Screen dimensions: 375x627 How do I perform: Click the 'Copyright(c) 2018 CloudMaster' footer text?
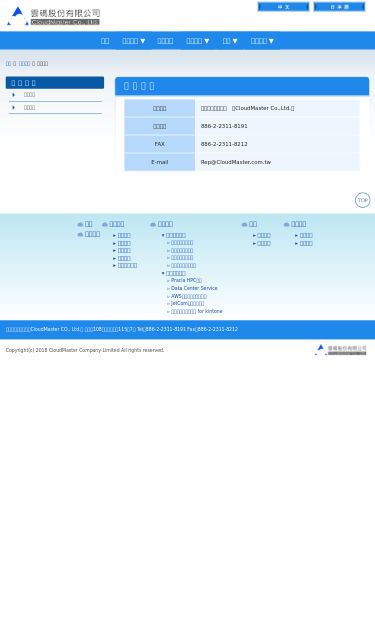(85, 350)
